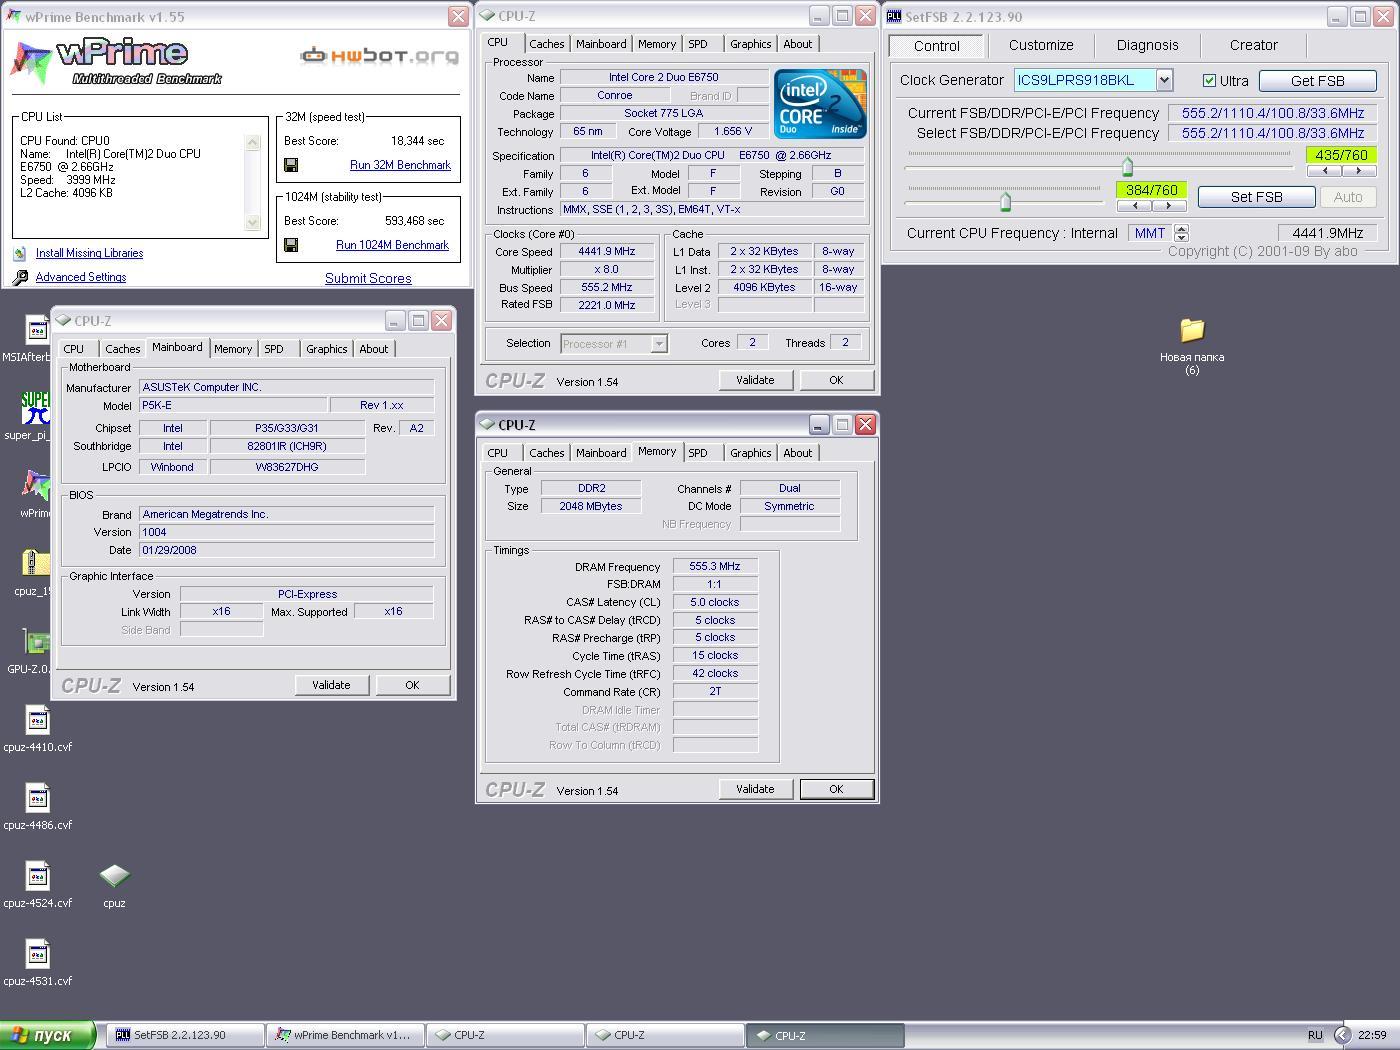
Task: Select the GPU-Z desktop icon
Action: tap(36, 642)
